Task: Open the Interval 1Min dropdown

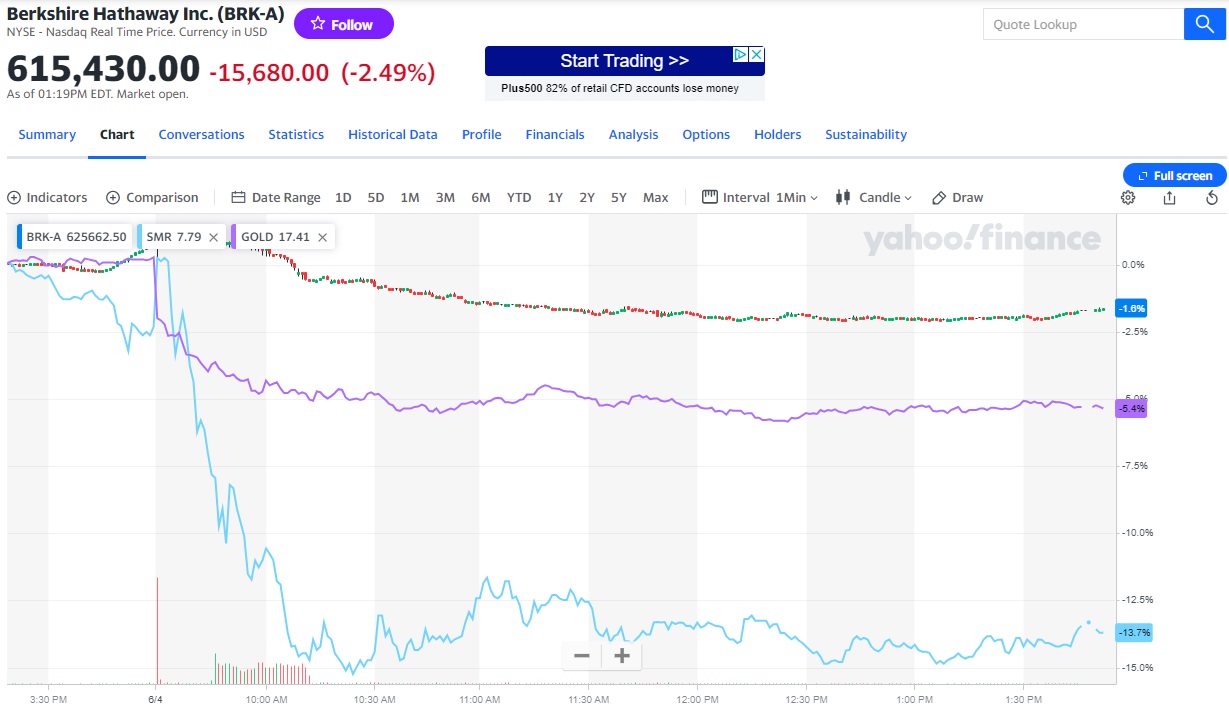Action: pos(760,197)
